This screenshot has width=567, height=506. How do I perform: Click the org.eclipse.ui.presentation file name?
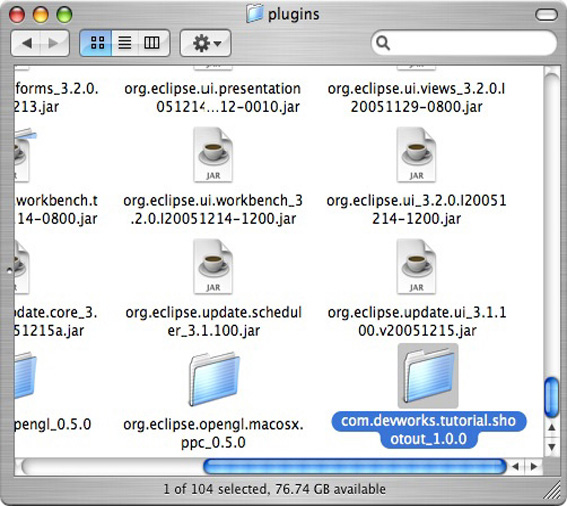click(x=213, y=98)
